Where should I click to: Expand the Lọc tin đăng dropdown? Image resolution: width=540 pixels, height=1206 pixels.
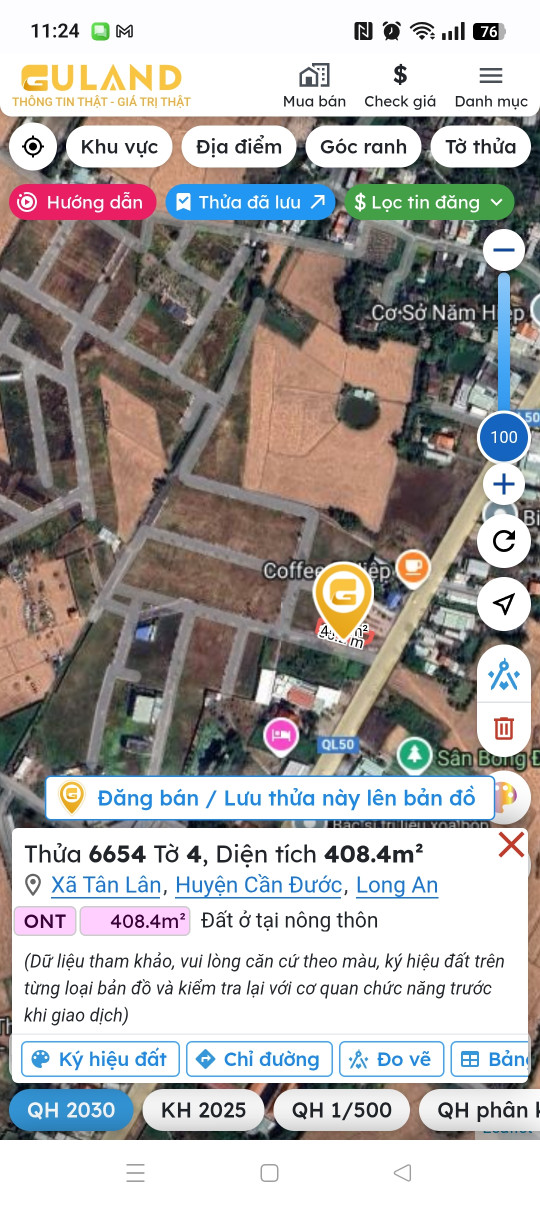pos(429,202)
